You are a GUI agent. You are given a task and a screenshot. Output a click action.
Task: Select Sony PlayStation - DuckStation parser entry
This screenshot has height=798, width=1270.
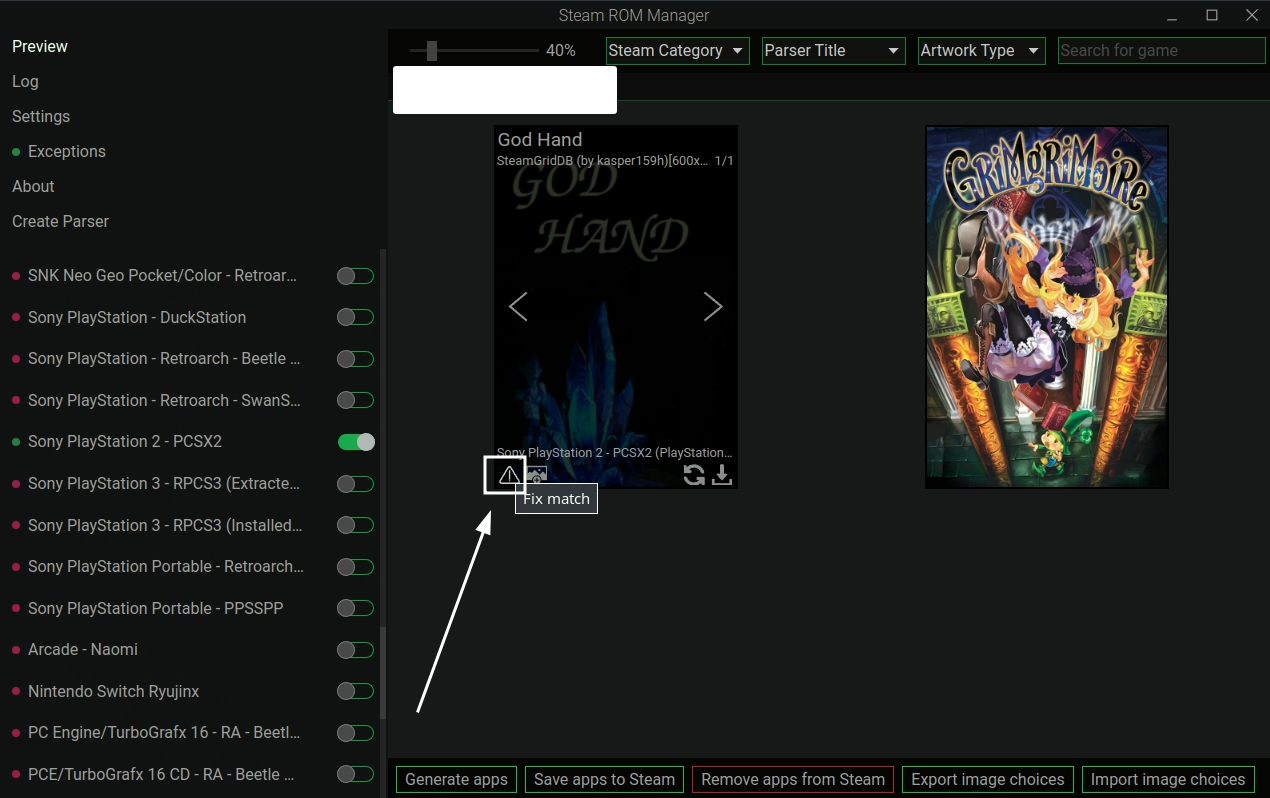tap(137, 317)
